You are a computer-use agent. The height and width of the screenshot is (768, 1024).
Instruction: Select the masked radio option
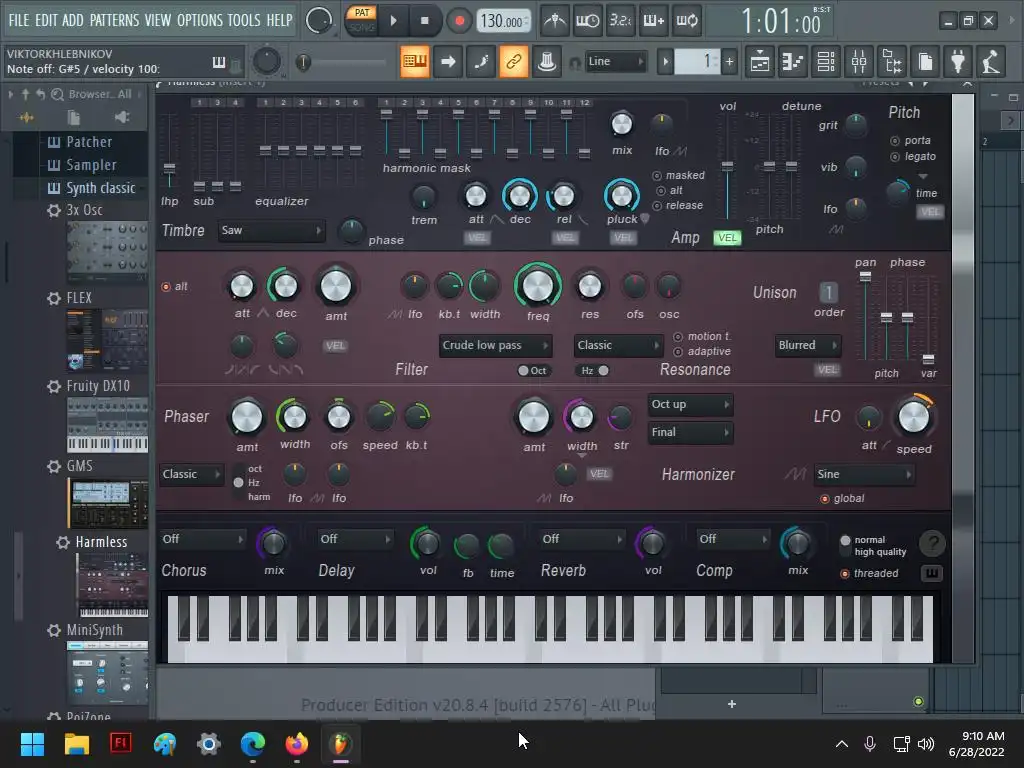tap(657, 176)
